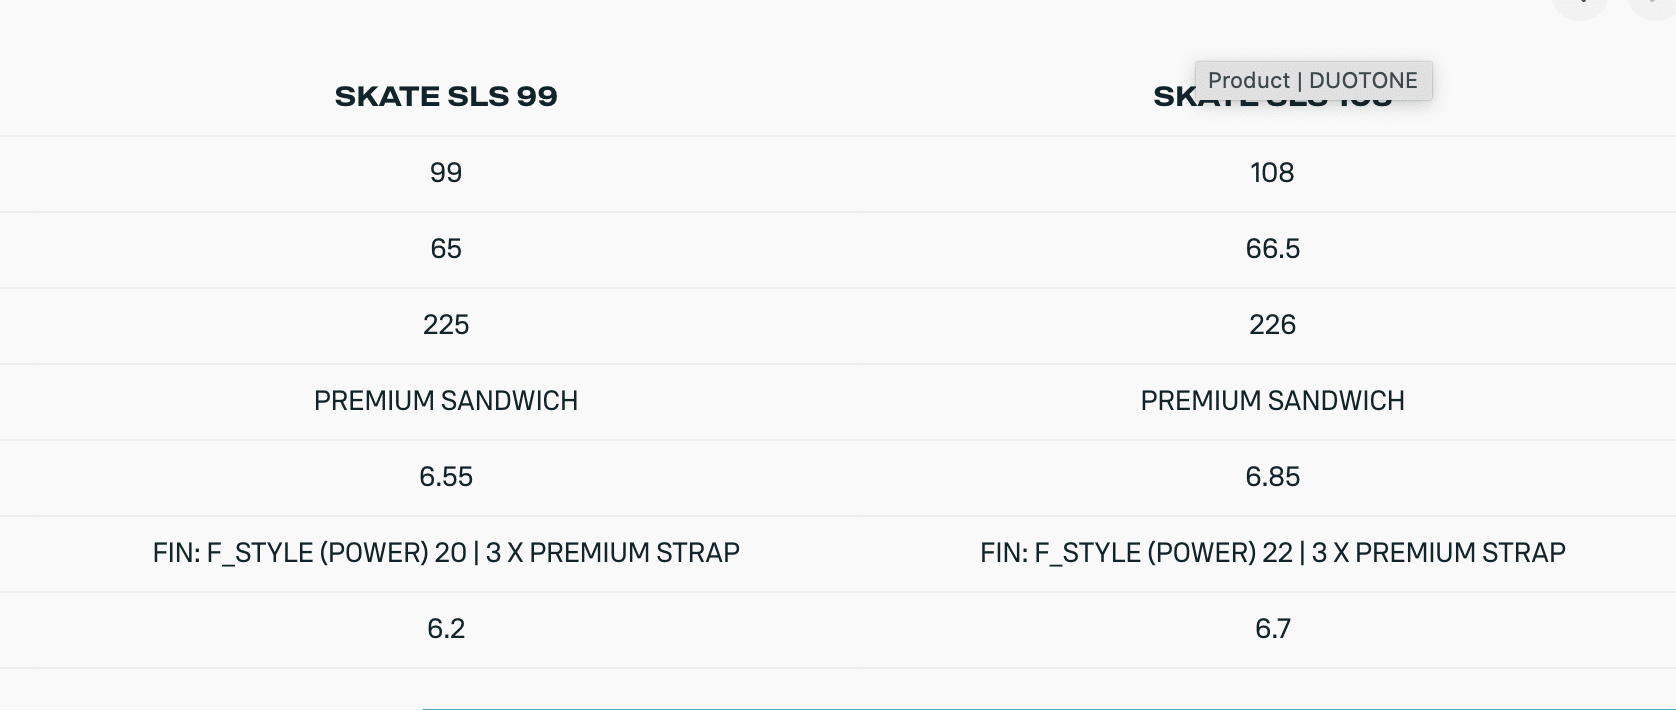This screenshot has width=1676, height=710.
Task: Click the 6.55 value cell
Action: click(x=446, y=477)
